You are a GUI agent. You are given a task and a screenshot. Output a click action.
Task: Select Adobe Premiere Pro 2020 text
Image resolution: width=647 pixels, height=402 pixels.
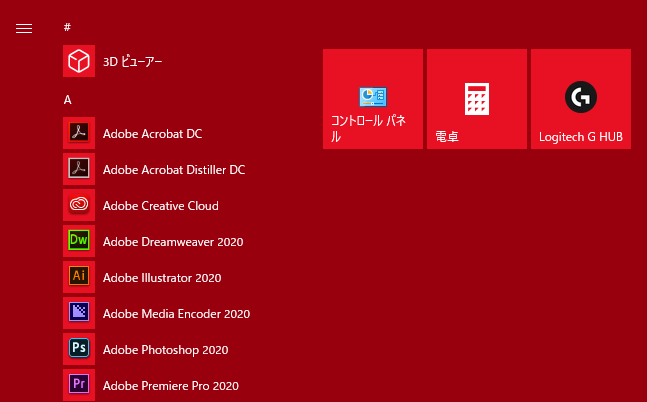tap(171, 386)
